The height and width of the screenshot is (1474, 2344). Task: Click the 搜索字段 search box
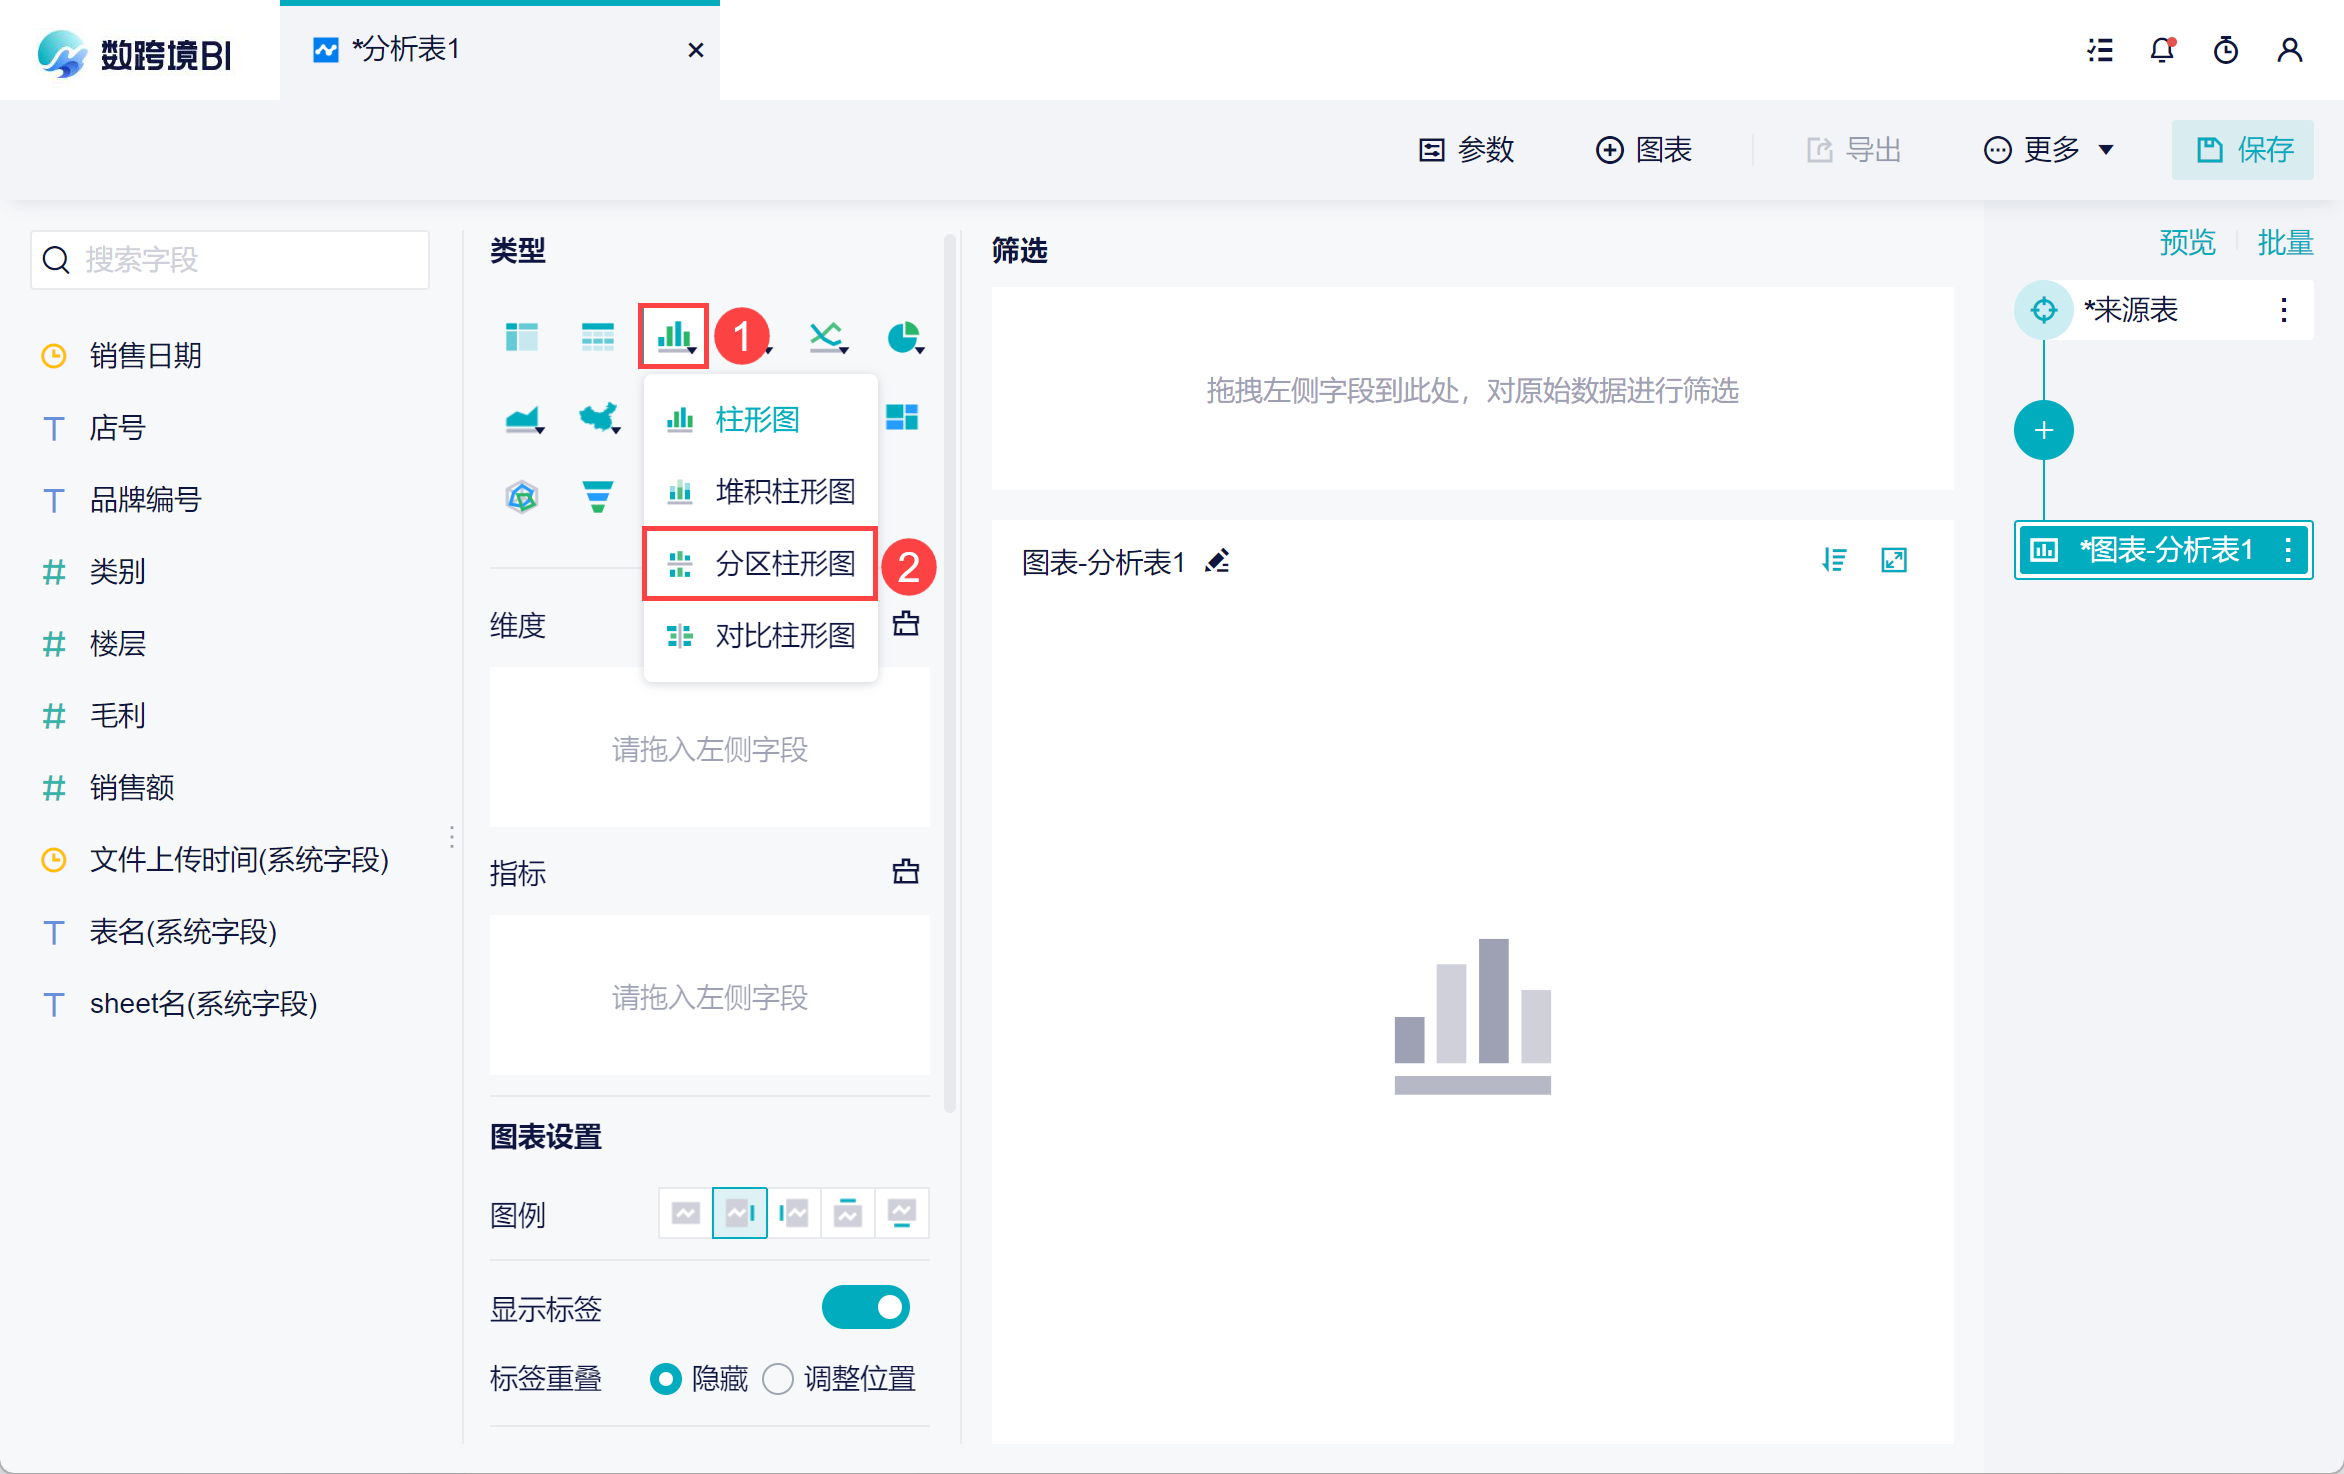click(231, 260)
